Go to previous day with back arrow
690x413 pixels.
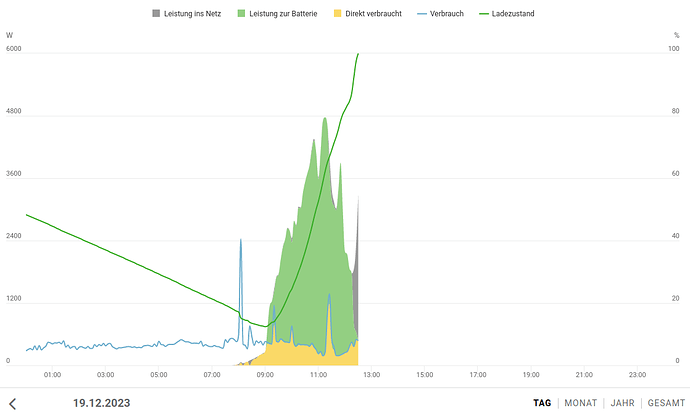click(x=13, y=403)
